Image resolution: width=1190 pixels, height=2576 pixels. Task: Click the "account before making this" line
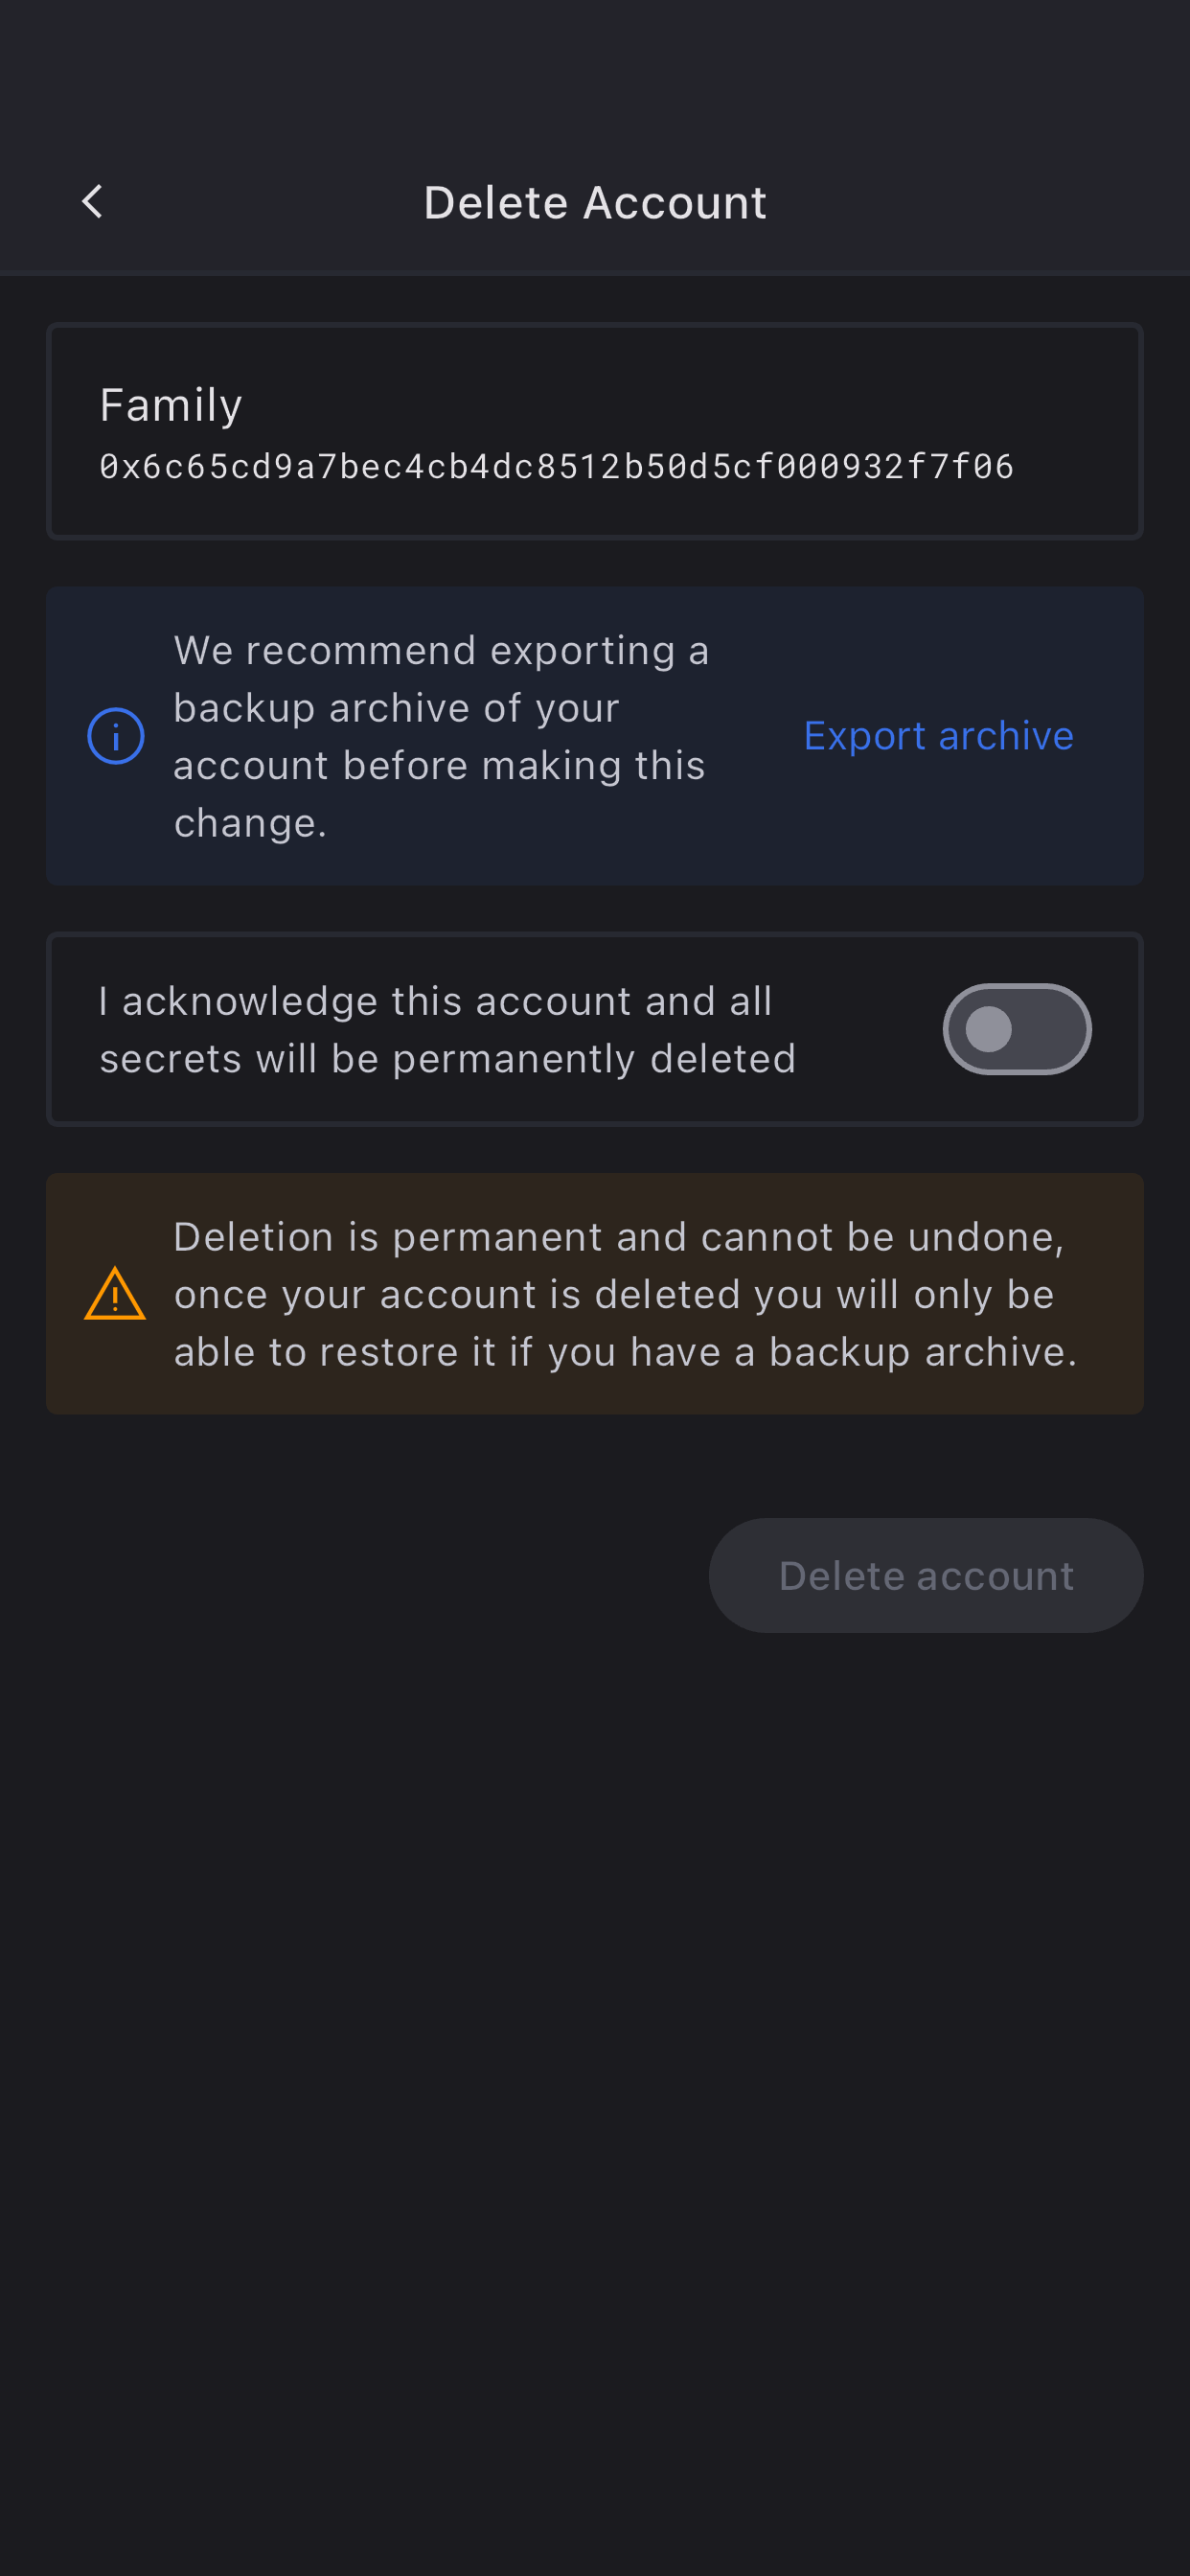[x=439, y=766]
